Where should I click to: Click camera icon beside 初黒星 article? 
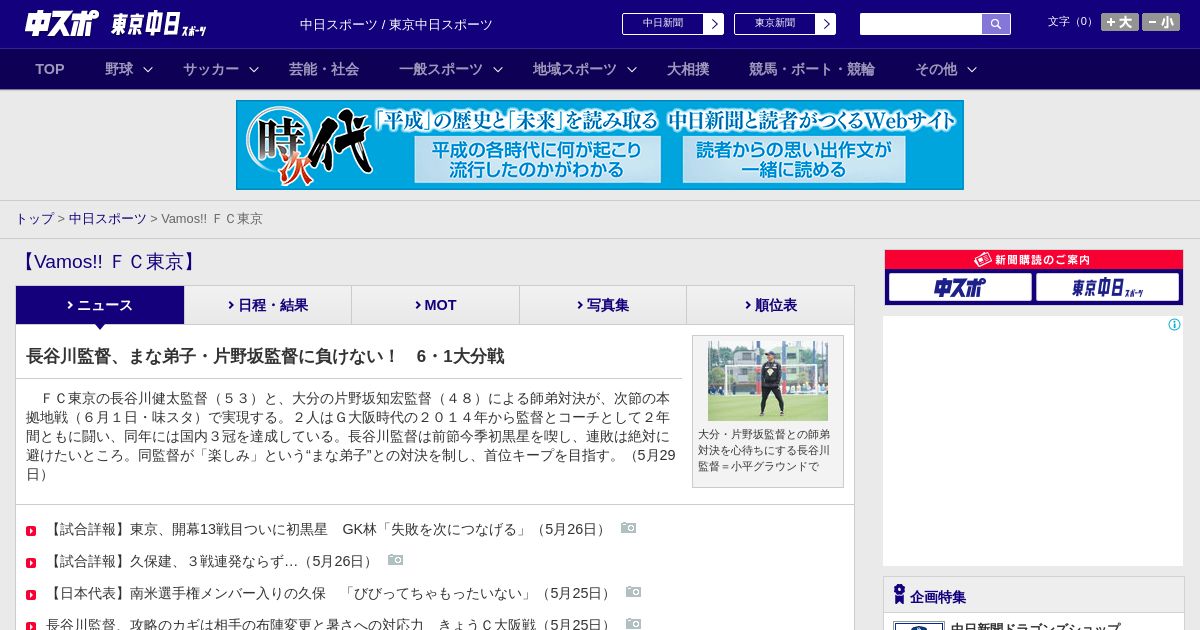click(628, 528)
